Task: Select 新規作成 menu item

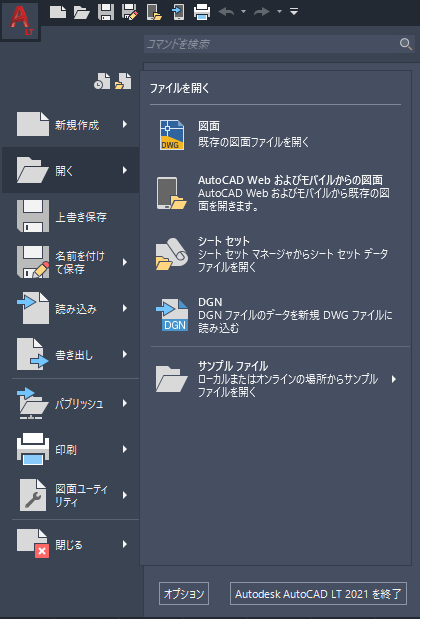Action: click(71, 125)
